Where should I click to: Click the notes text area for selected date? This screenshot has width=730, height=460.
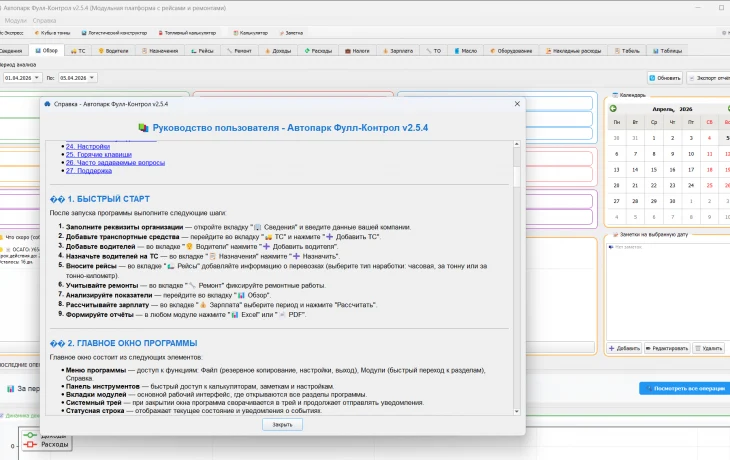pos(668,291)
